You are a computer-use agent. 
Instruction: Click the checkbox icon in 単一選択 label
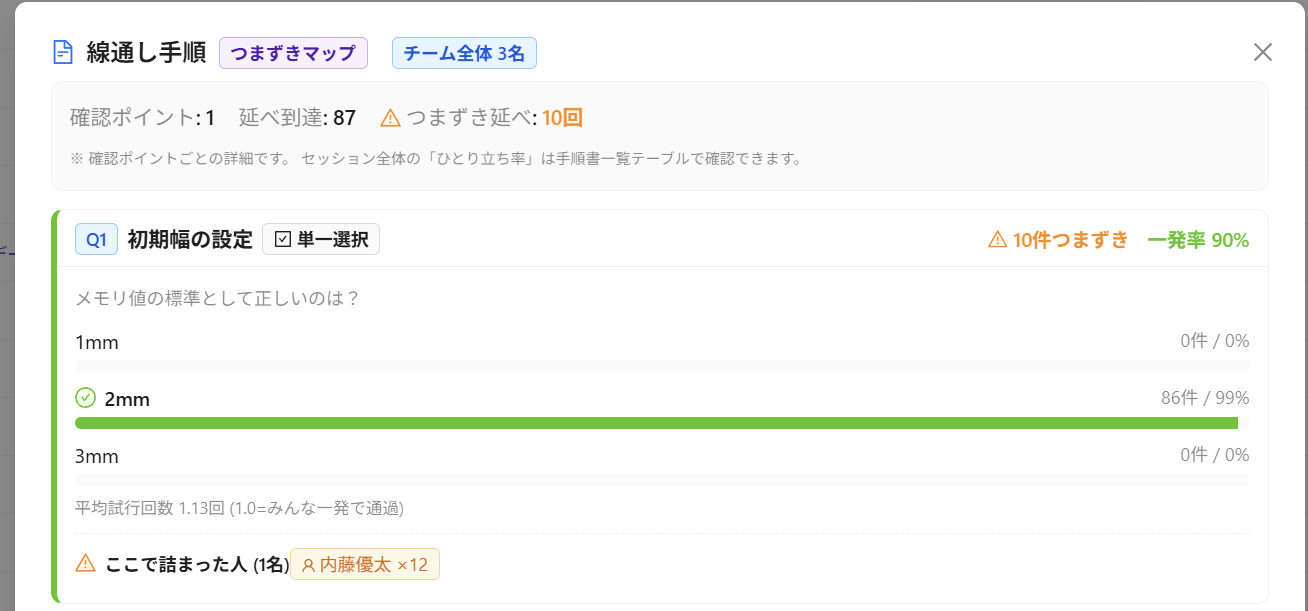(283, 240)
